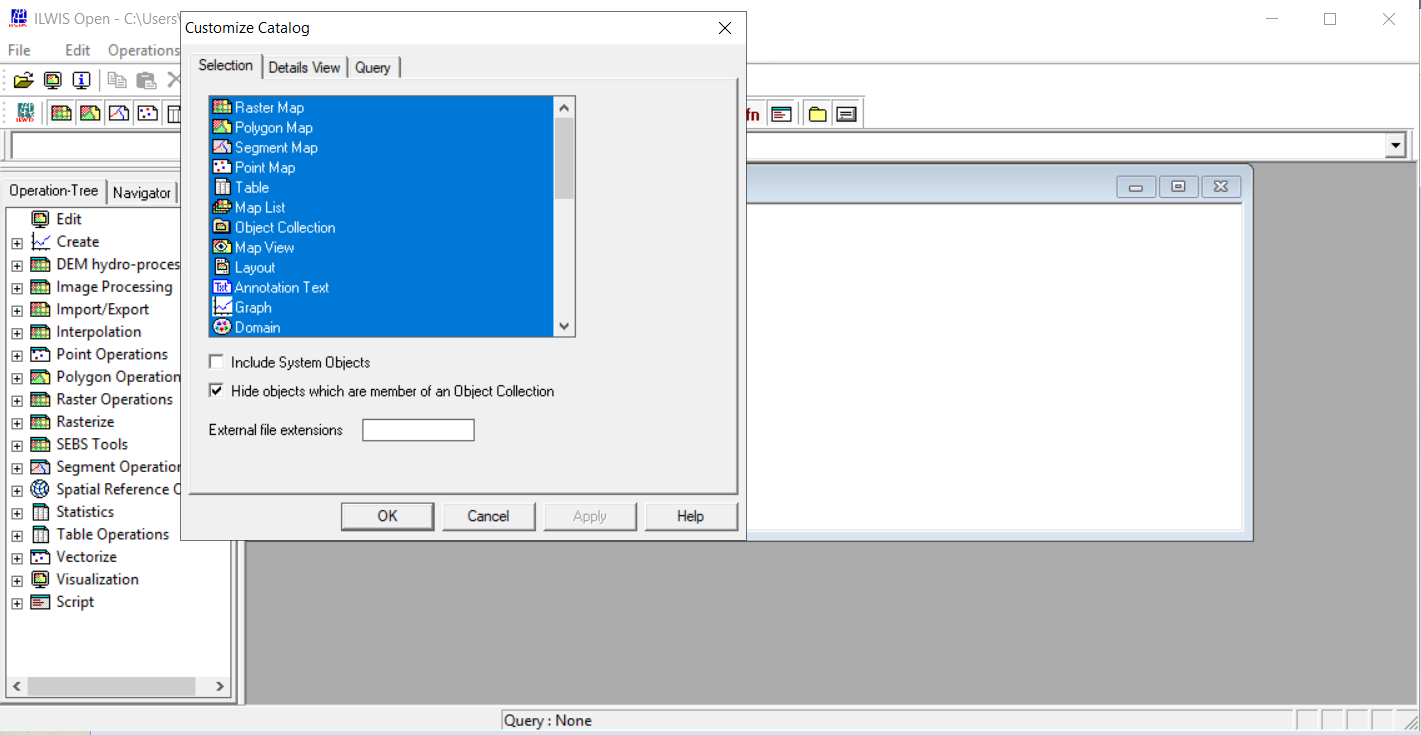Viewport: 1421px width, 735px height.
Task: Select SEBS Tools in operation tree
Action: pyautogui.click(x=92, y=444)
